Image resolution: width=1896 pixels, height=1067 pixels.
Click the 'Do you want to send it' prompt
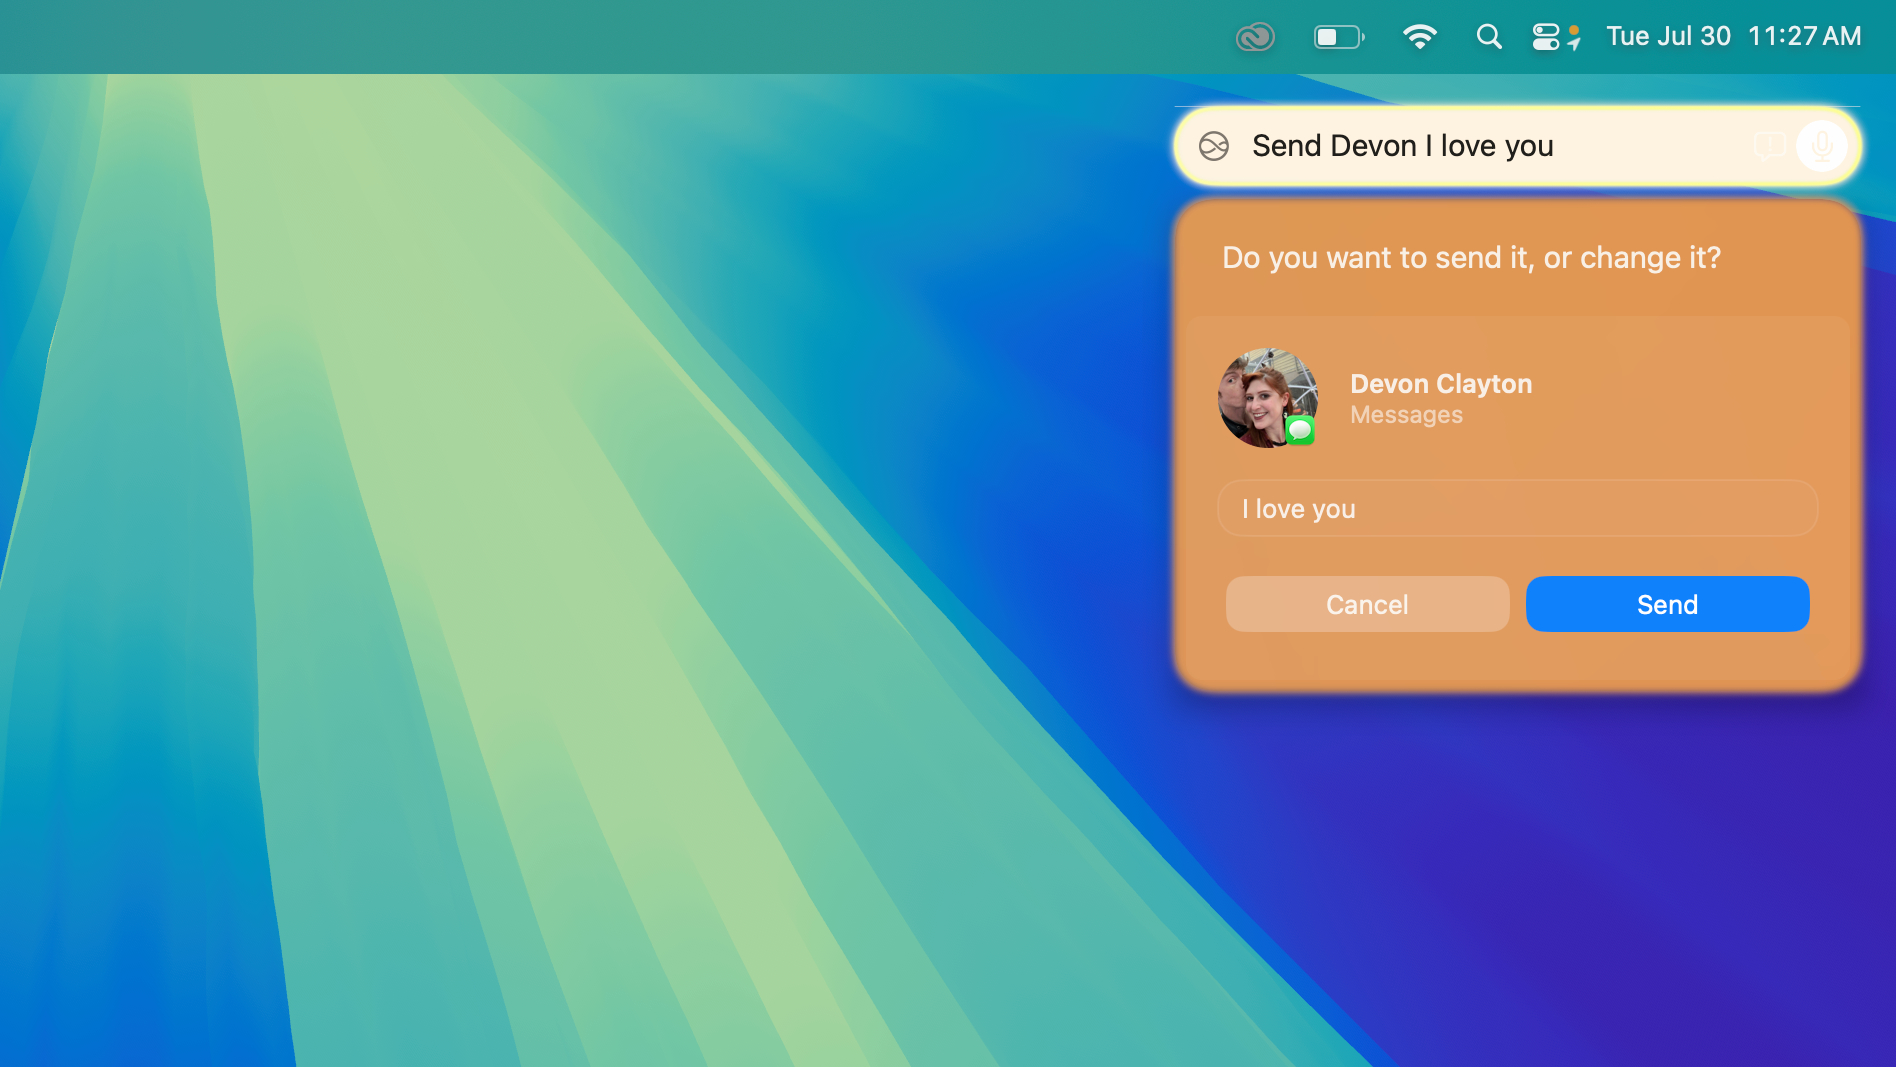(x=1471, y=258)
